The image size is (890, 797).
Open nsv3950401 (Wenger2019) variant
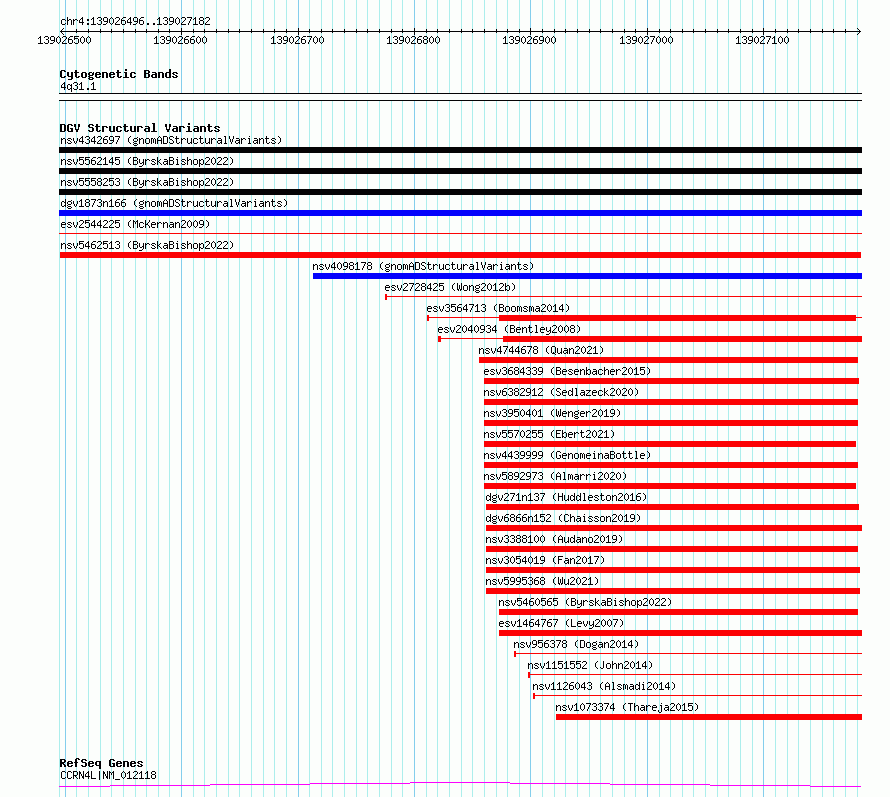coord(552,413)
